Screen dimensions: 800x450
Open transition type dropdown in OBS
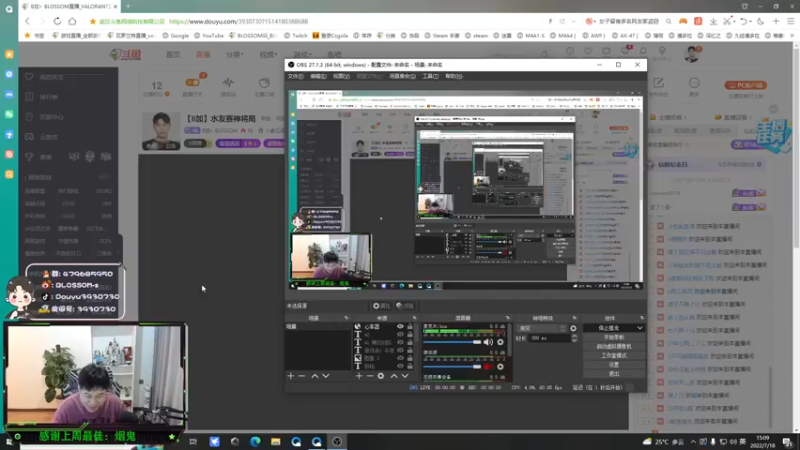click(x=541, y=329)
